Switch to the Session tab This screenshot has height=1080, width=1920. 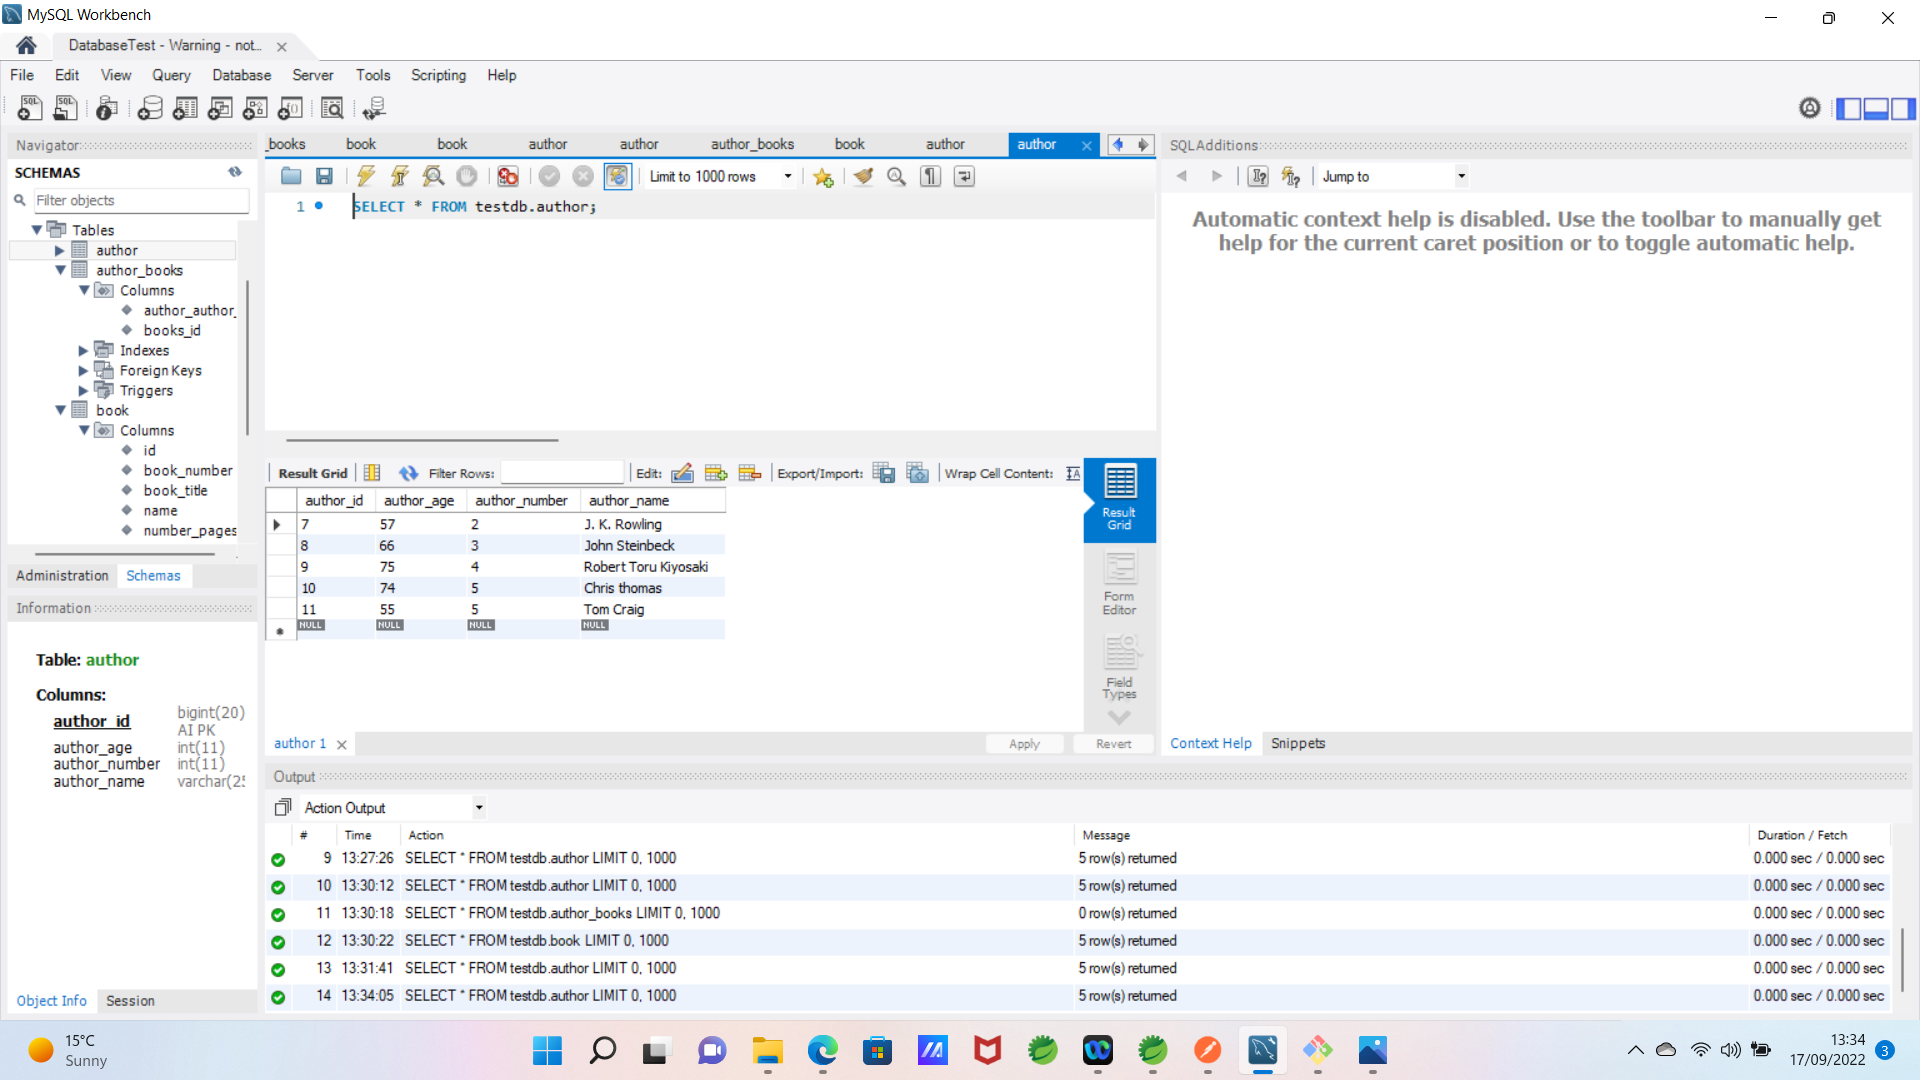pyautogui.click(x=130, y=1001)
